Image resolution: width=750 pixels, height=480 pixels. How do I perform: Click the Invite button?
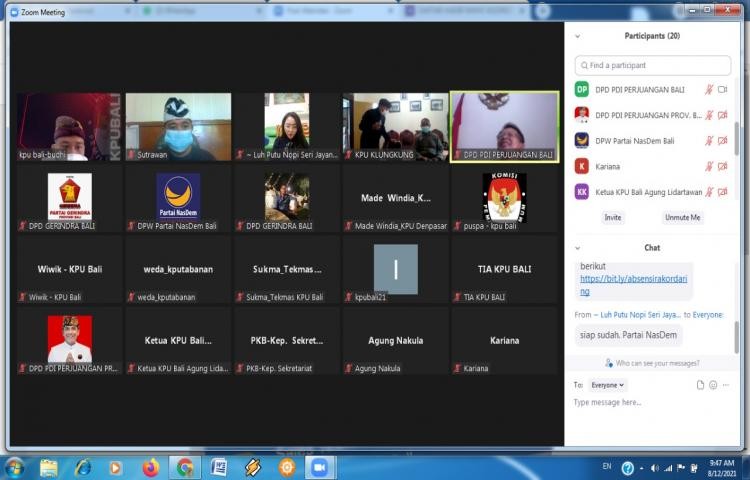(612, 217)
